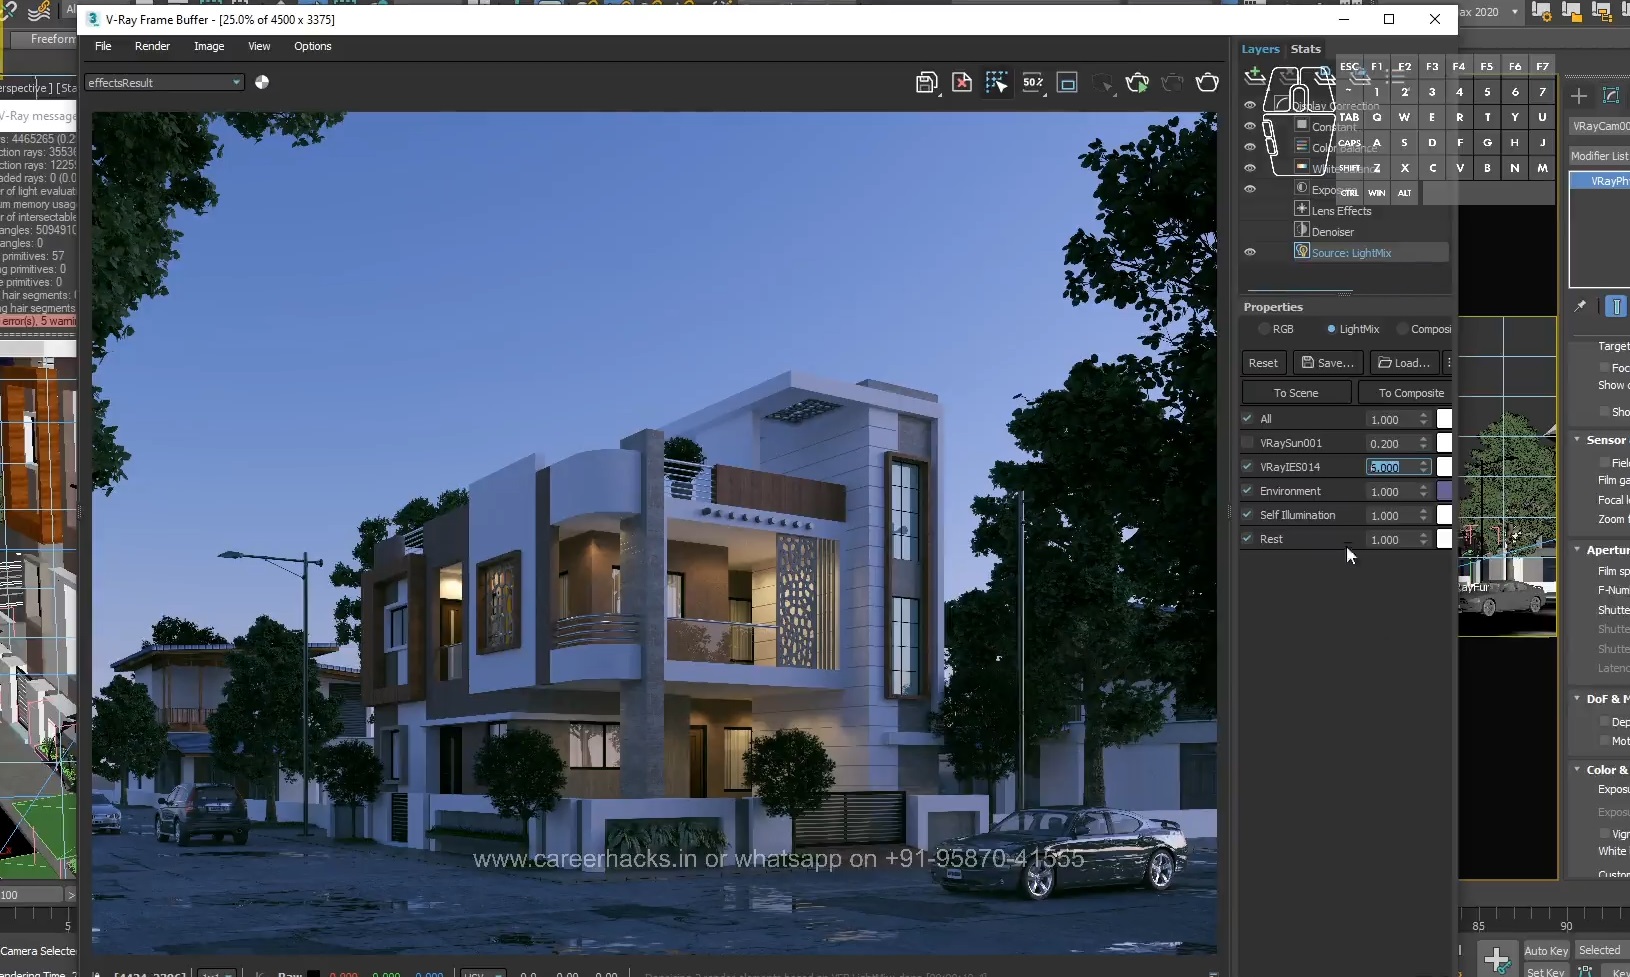Activate the region render tool
Image resolution: width=1630 pixels, height=977 pixels.
click(x=996, y=82)
